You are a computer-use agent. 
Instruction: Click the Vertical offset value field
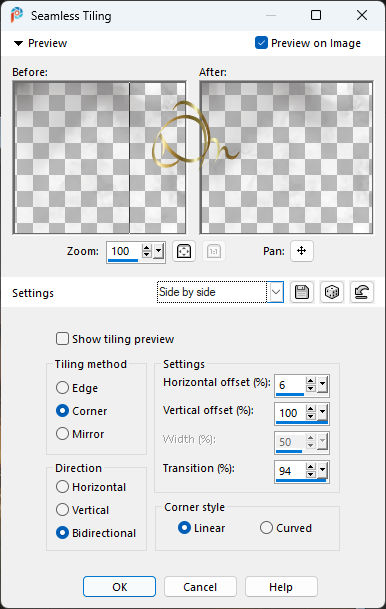pos(290,413)
